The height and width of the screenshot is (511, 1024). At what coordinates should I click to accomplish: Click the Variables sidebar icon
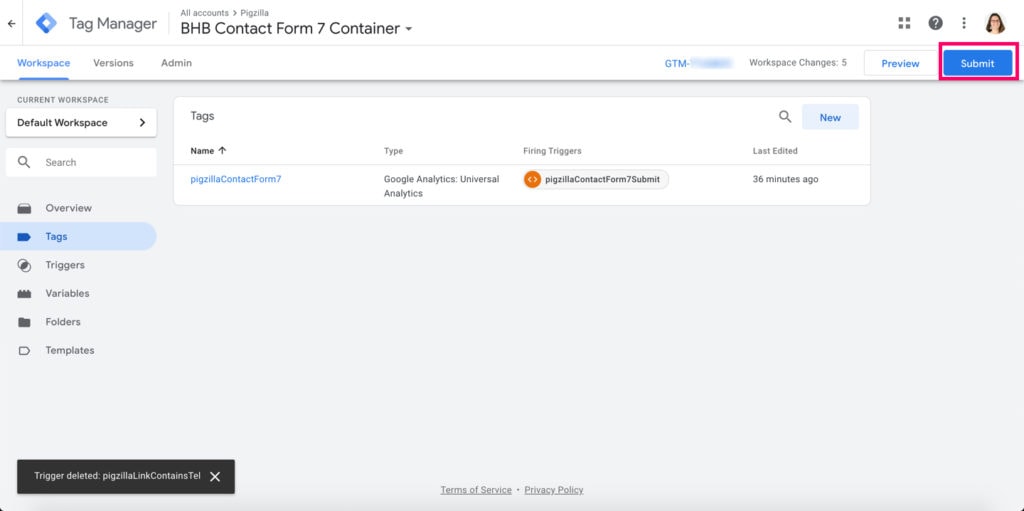pos(24,294)
